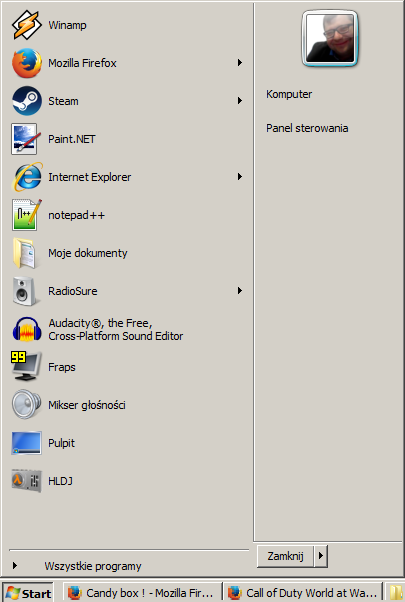405x602 pixels.
Task: Expand the RadioSure submenu arrow
Action: click(x=240, y=291)
